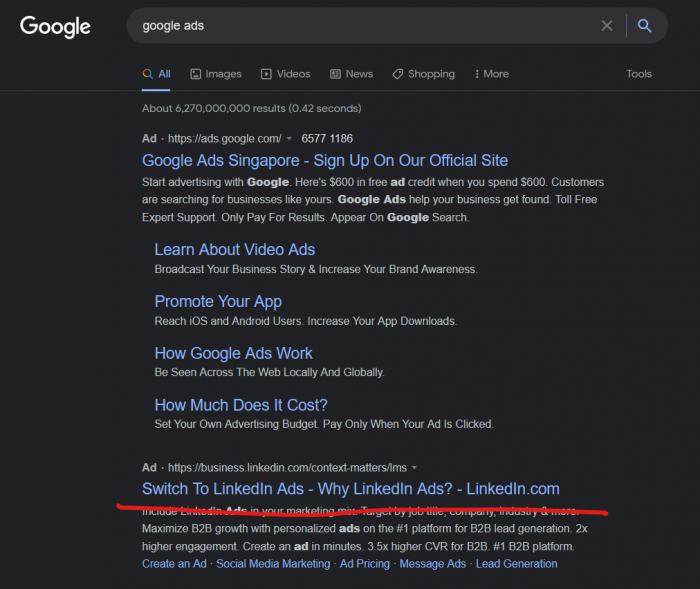Click the phone number 6577 1186
The height and width of the screenshot is (589, 700).
tap(327, 139)
